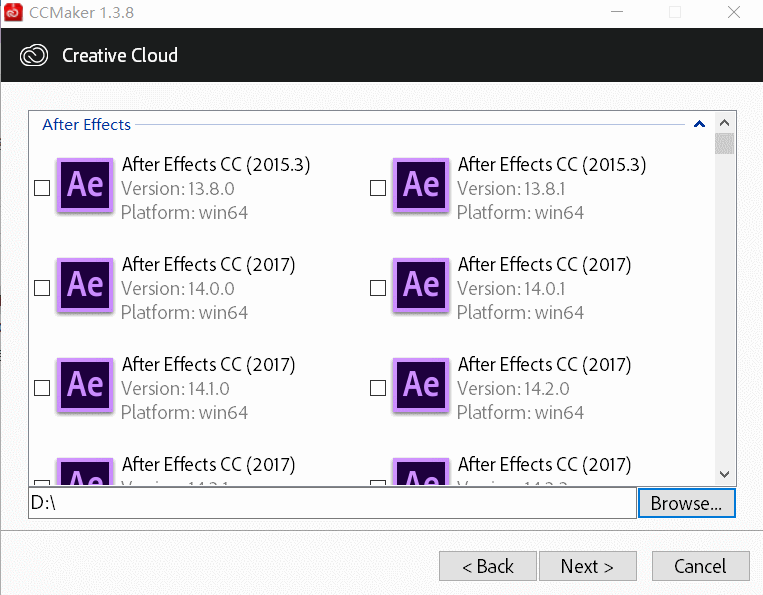The height and width of the screenshot is (595, 763).
Task: Click the After Effects 14.0.1 Ae icon
Action: (421, 286)
